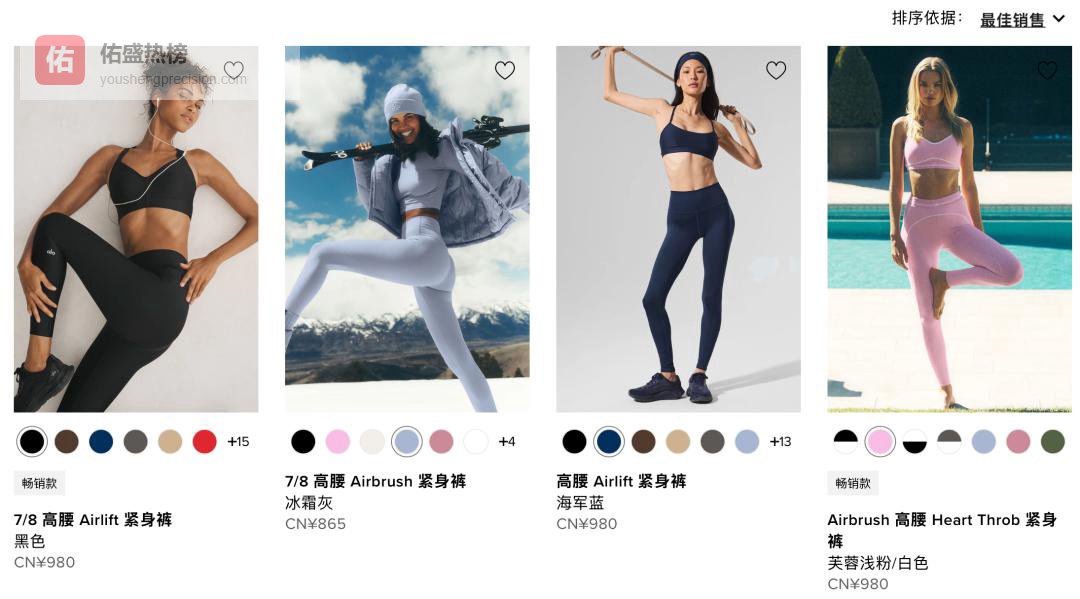Favorite the black 7/8 Airlift leggings with heart
Viewport: 1080px width, 599px height.
click(233, 70)
